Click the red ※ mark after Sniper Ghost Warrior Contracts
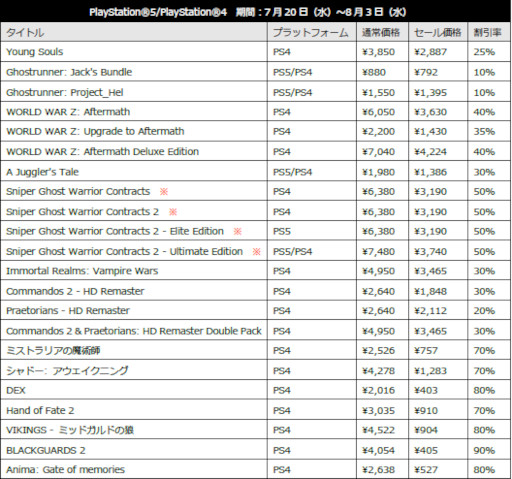This screenshot has height=479, width=512. point(164,192)
